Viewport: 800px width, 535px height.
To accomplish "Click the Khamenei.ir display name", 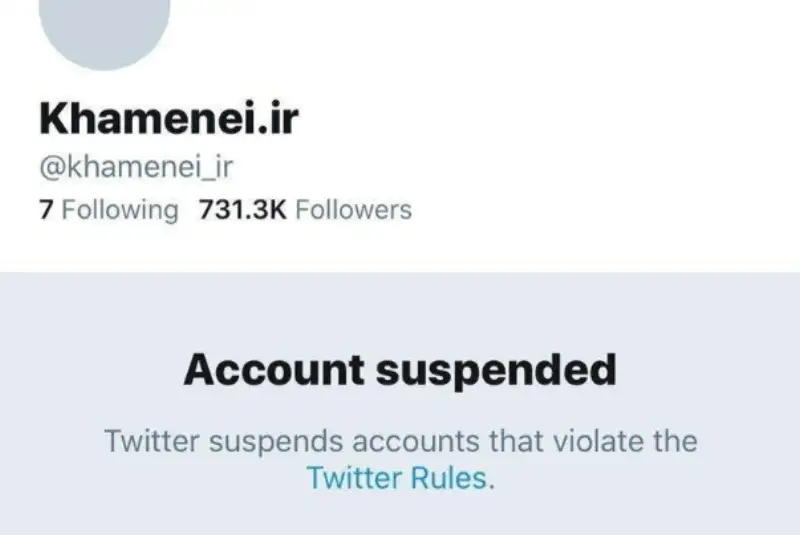I will pyautogui.click(x=169, y=120).
